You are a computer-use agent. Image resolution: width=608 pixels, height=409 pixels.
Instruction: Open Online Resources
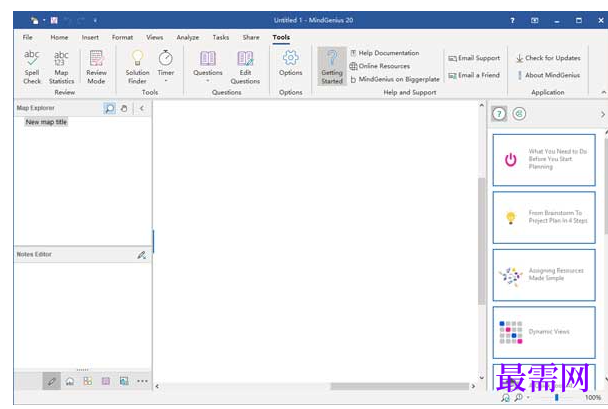pos(380,66)
